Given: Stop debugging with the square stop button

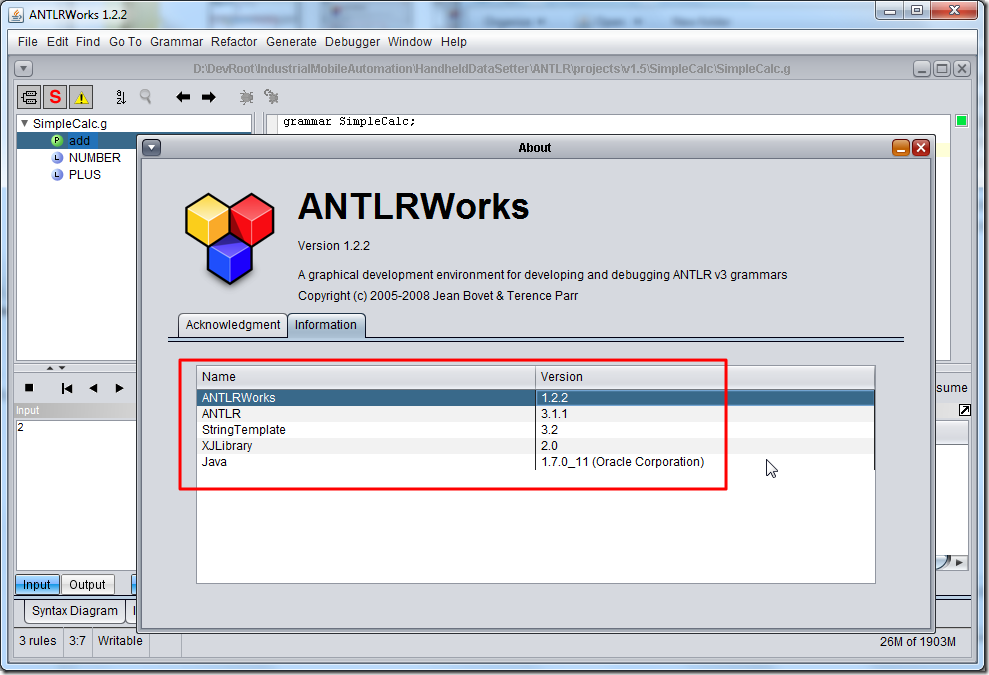Looking at the screenshot, I should click(29, 388).
